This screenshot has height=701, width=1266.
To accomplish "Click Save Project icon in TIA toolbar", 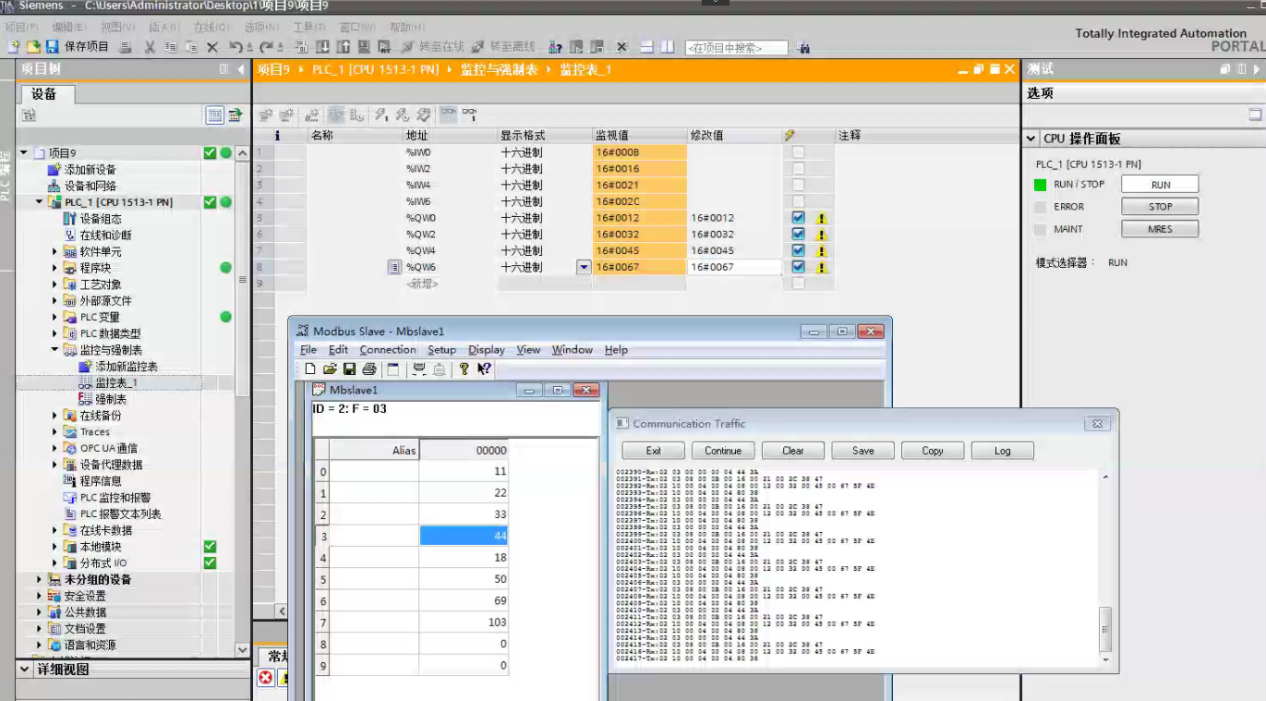I will pos(50,47).
